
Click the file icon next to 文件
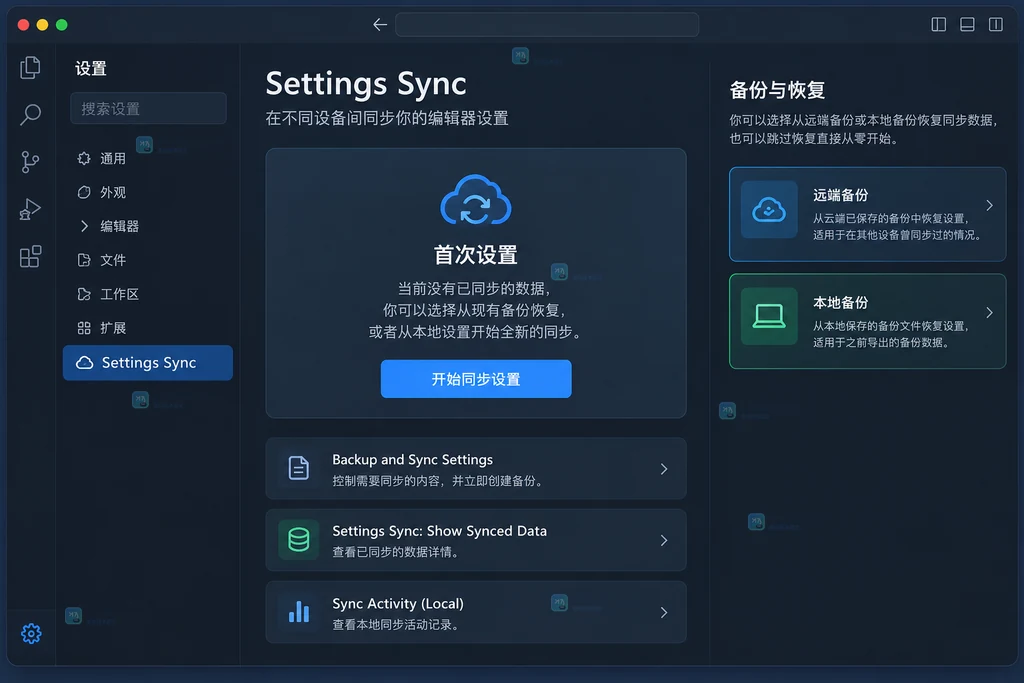pos(84,260)
